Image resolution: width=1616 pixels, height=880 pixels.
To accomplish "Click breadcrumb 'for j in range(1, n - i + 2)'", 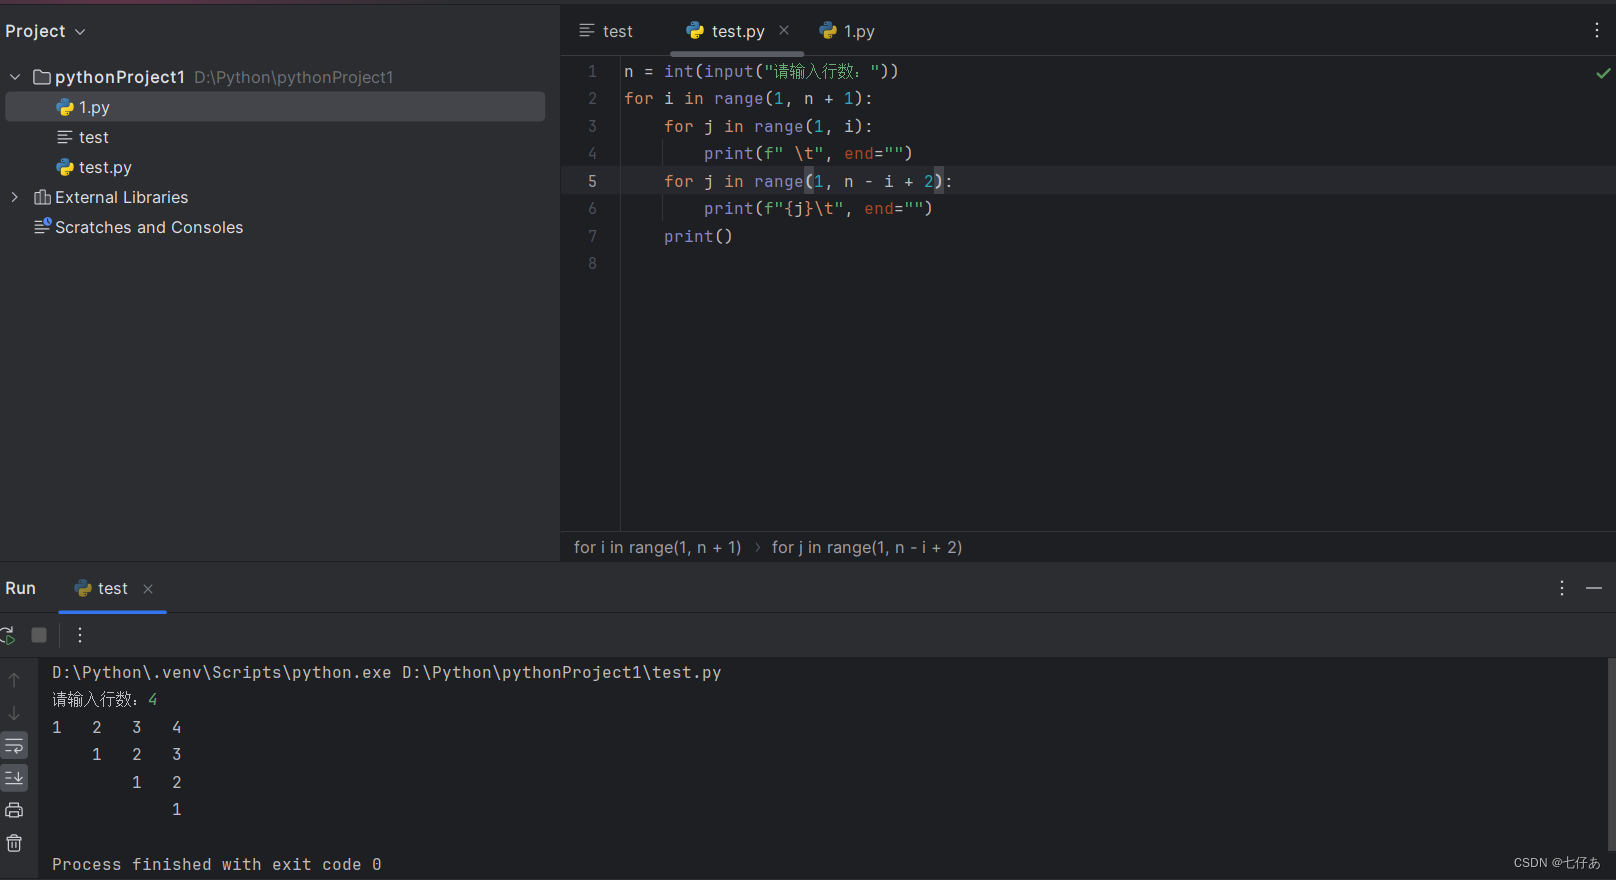I will click(867, 547).
